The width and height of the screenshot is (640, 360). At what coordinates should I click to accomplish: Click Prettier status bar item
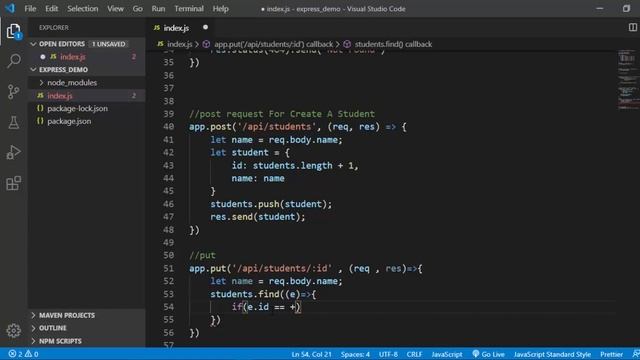[x=611, y=354]
